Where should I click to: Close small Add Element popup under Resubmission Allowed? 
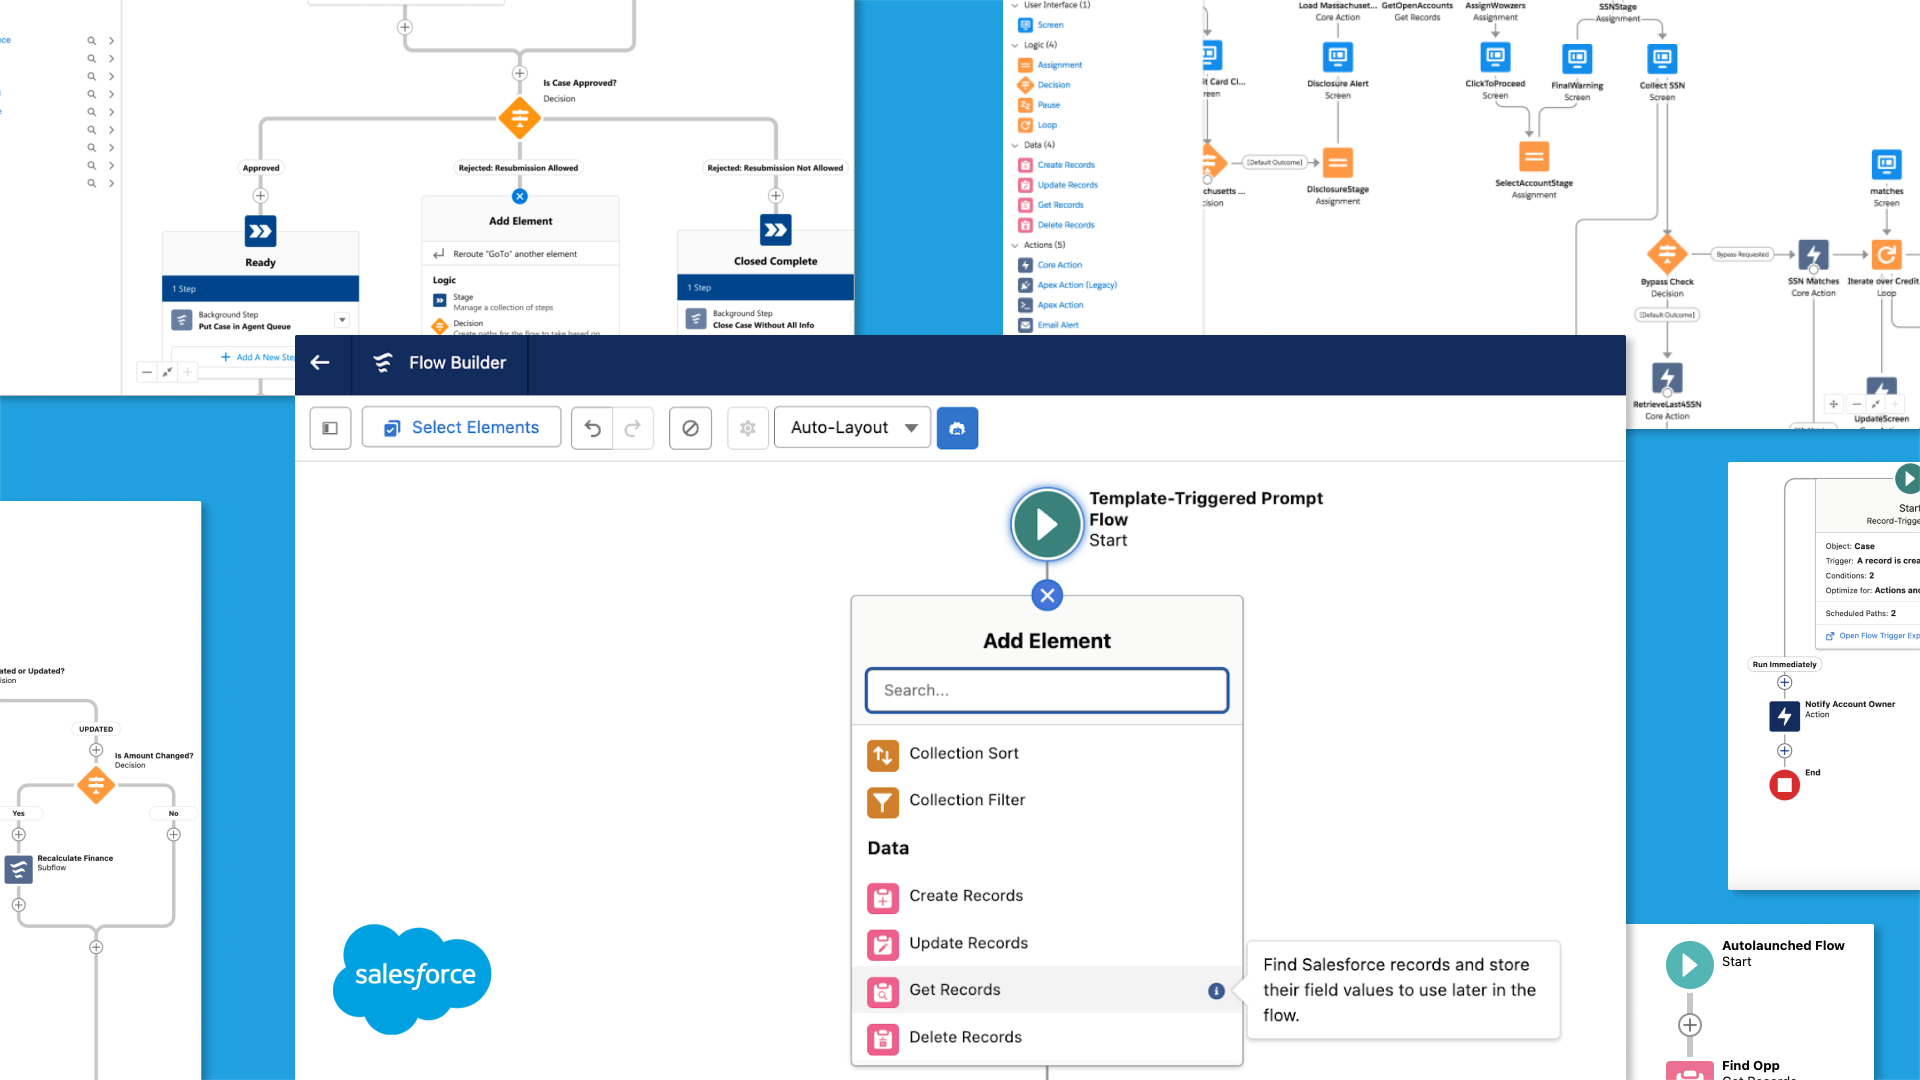pos(520,196)
